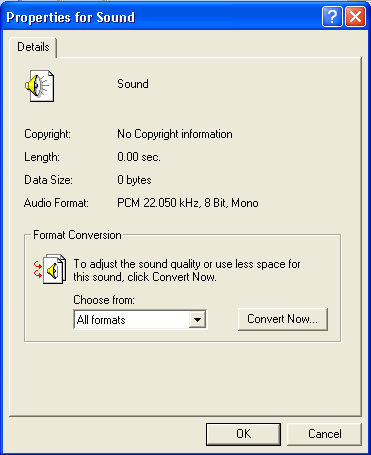Click the Format Conversion speaker documents icon
The image size is (371, 455).
[50, 269]
